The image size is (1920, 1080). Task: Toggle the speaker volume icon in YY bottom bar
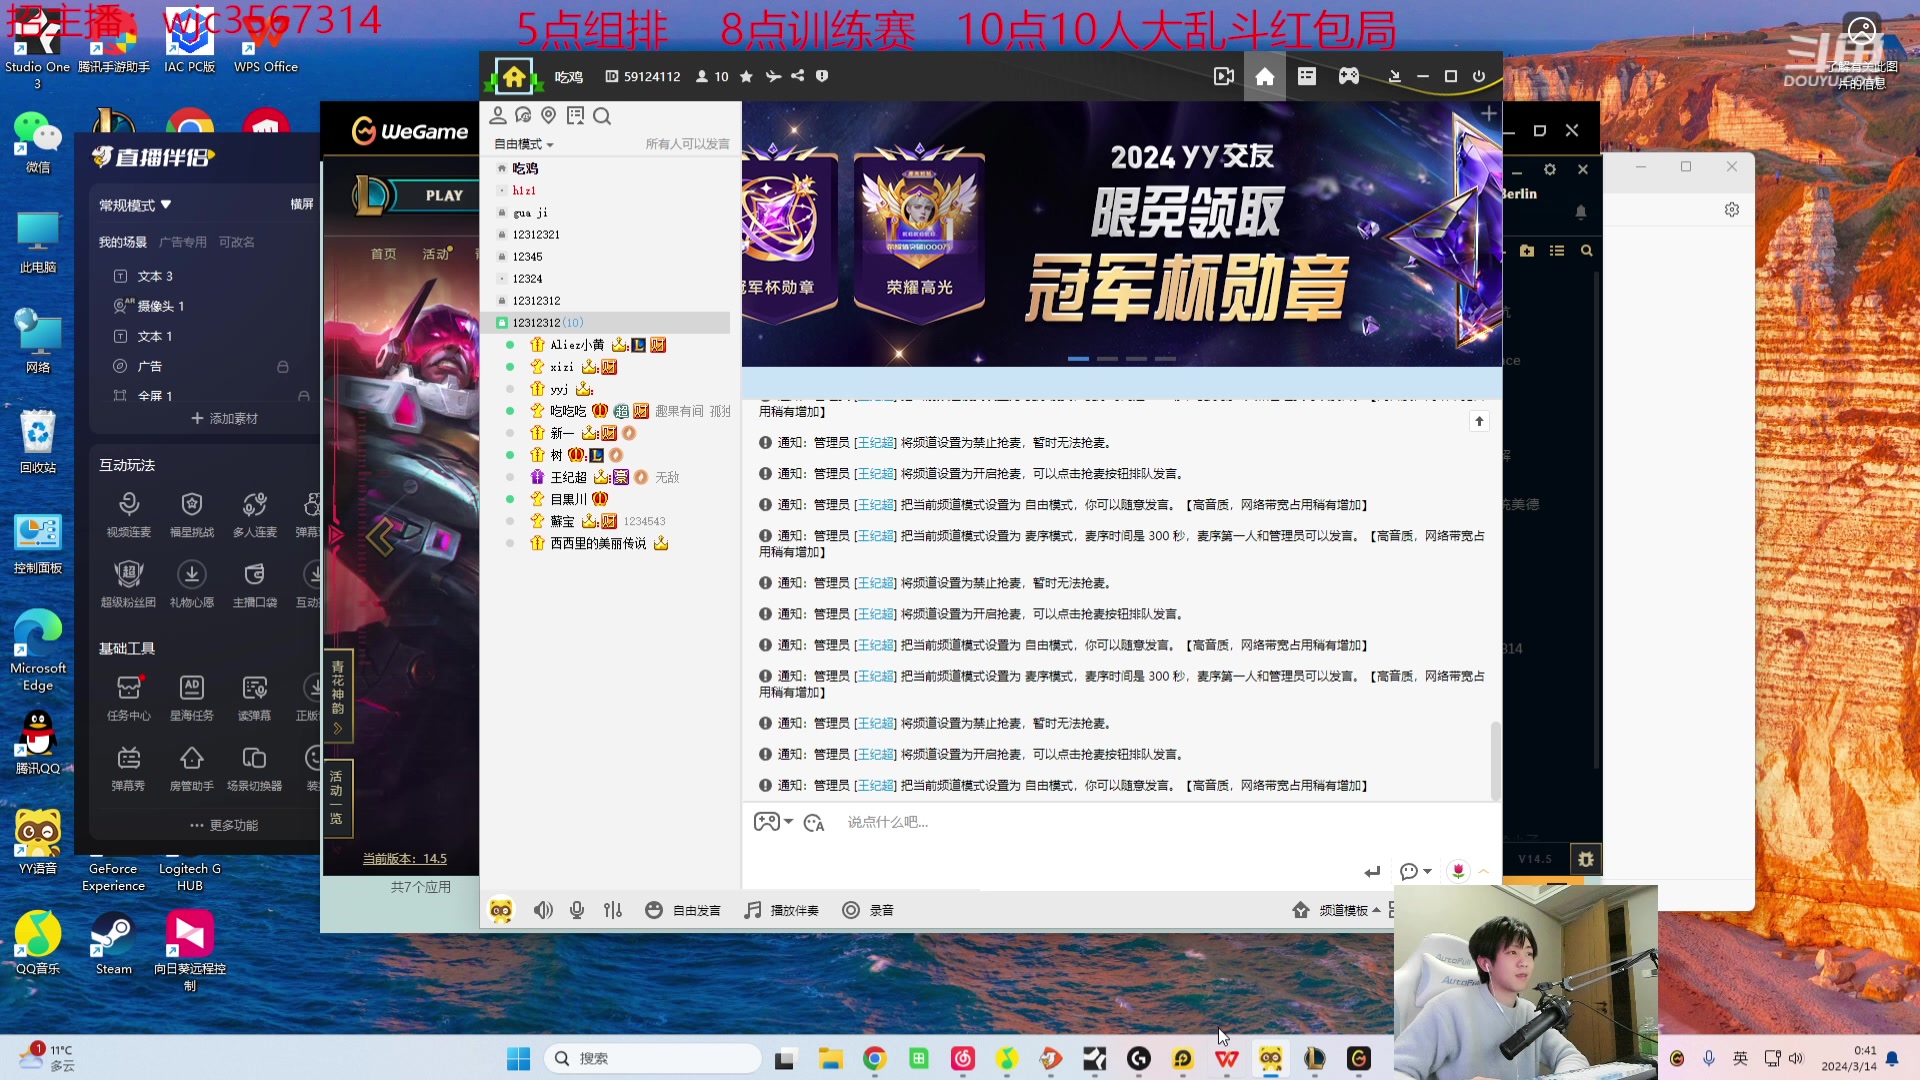(x=543, y=910)
